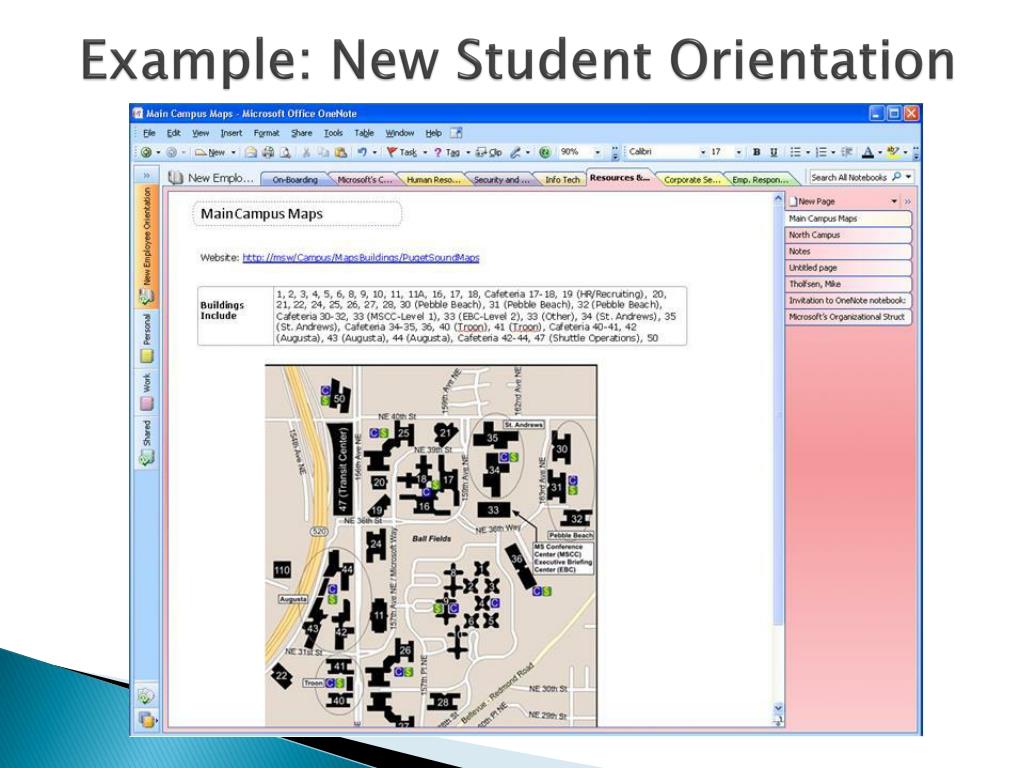Open the Tag dropdown arrow

468,152
